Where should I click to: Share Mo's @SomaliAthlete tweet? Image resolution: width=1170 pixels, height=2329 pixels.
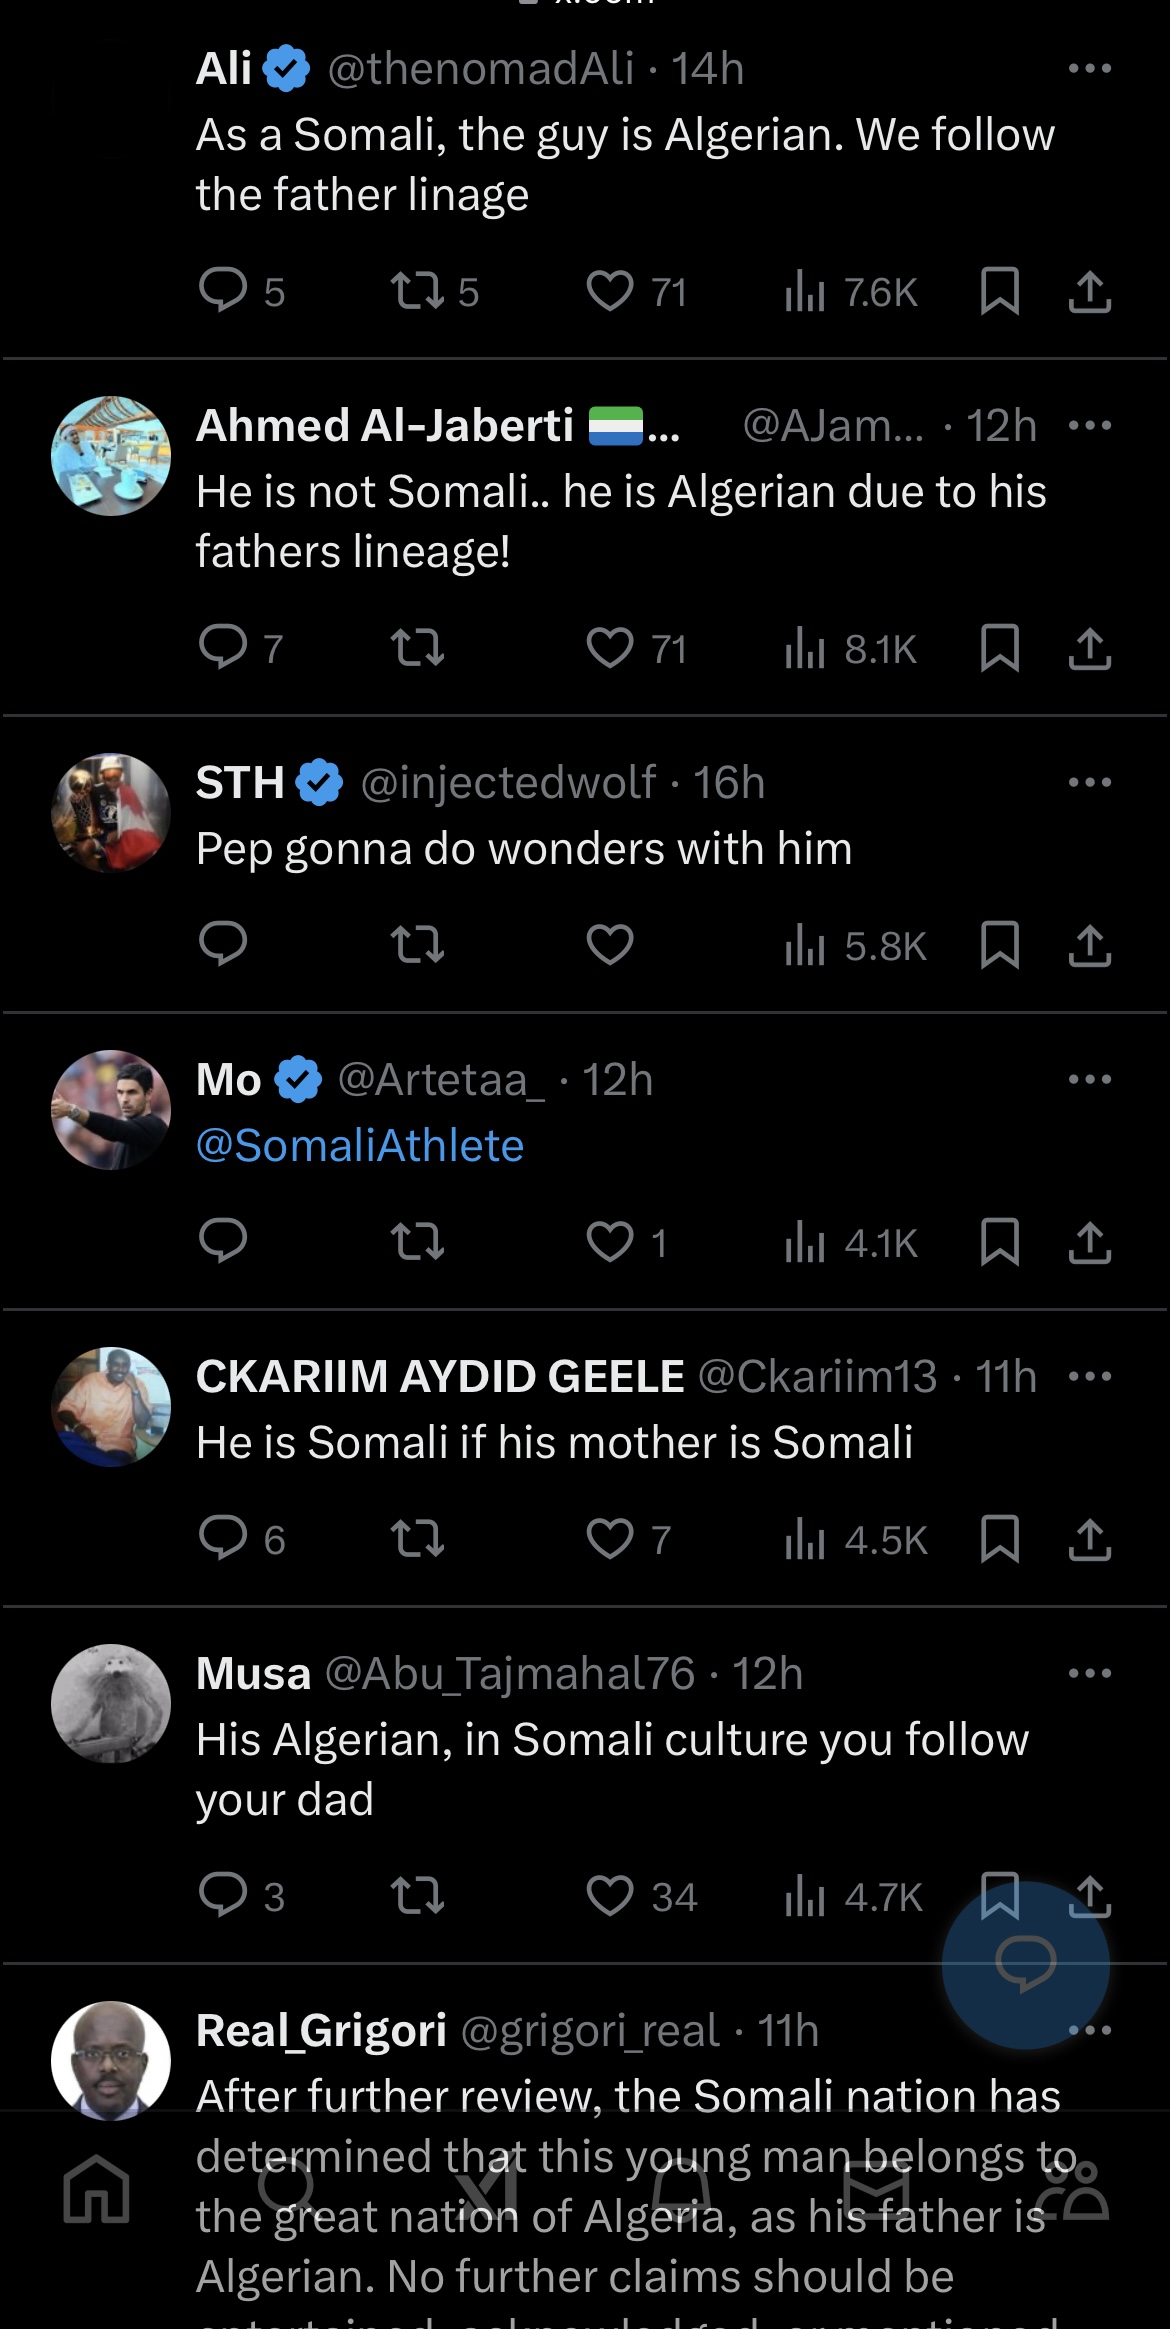1089,1242
